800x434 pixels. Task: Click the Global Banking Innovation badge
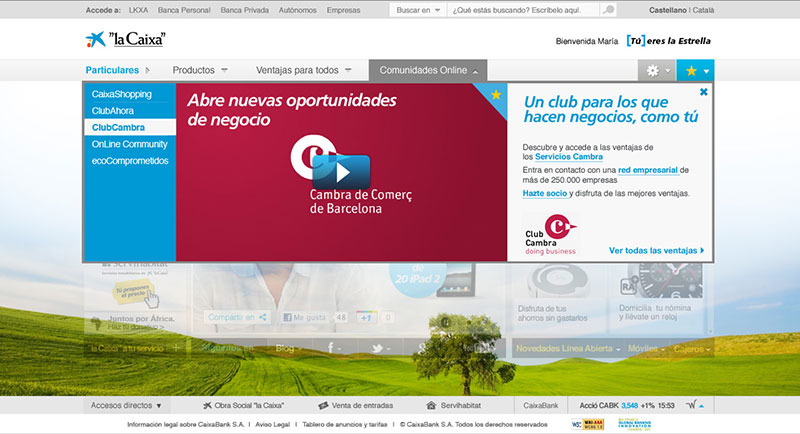pyautogui.click(x=634, y=424)
